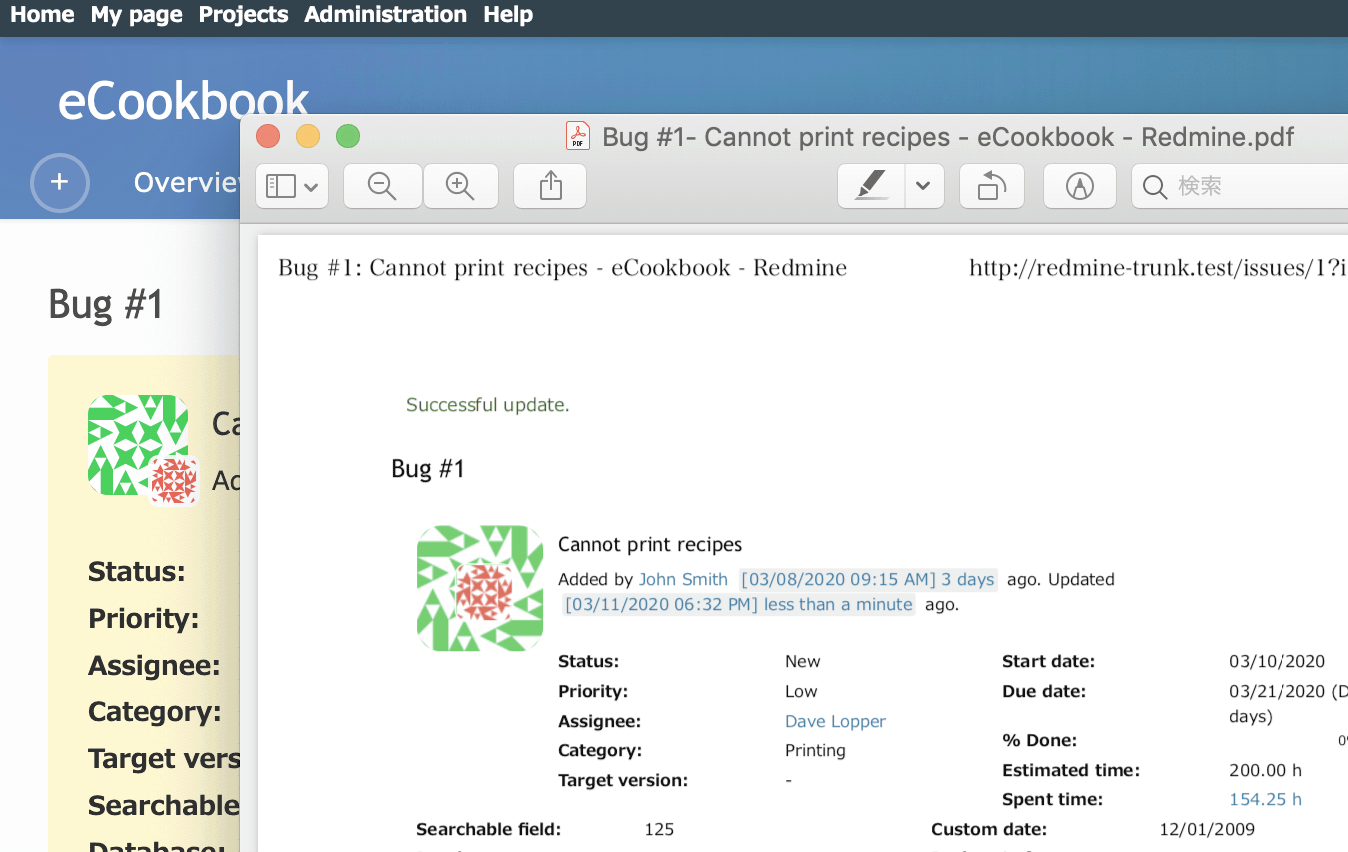Click the 03/08/2020 09:15 AM 3 days link

(x=868, y=579)
